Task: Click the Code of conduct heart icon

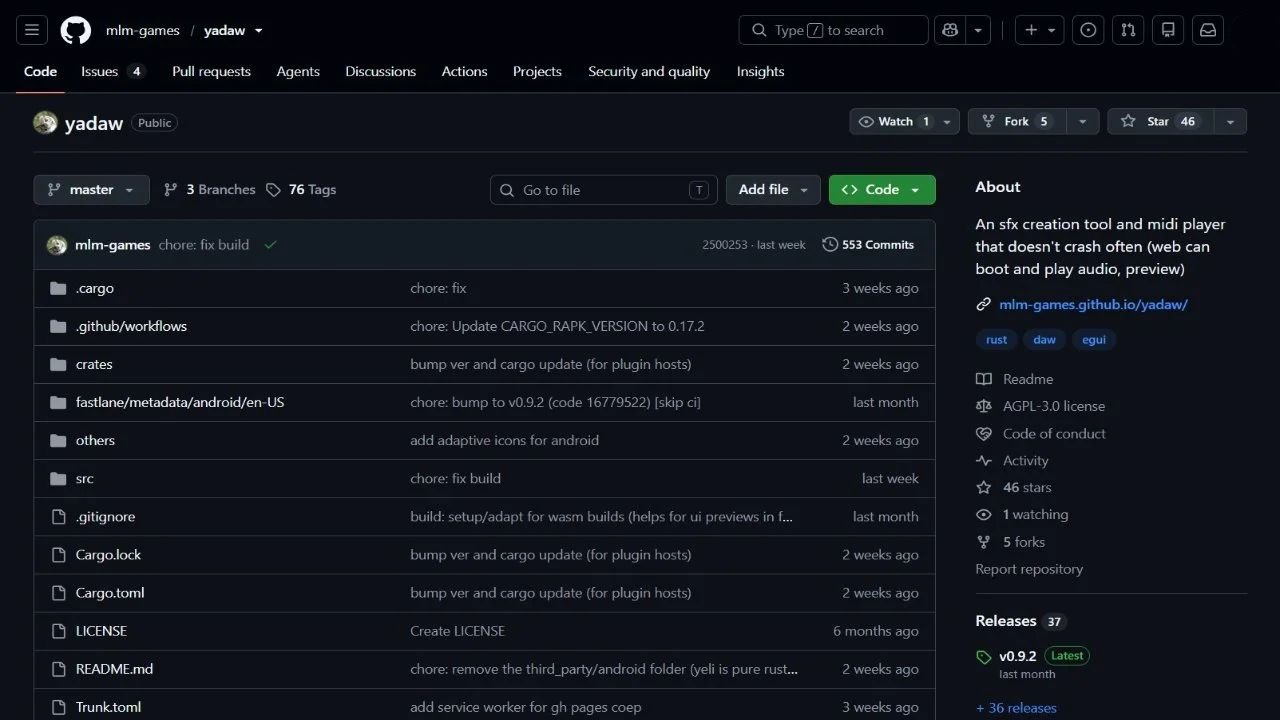Action: (984, 434)
